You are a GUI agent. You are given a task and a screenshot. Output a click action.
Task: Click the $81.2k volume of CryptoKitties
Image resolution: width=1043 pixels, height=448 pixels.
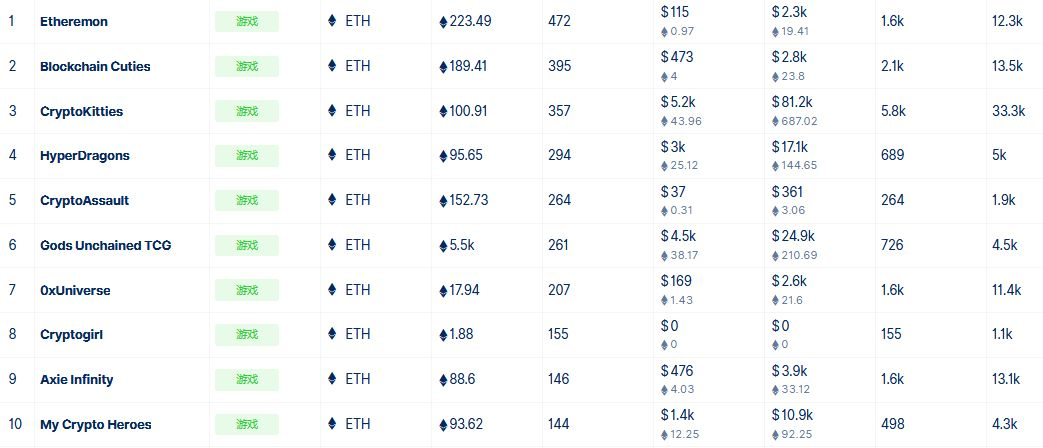pos(792,102)
